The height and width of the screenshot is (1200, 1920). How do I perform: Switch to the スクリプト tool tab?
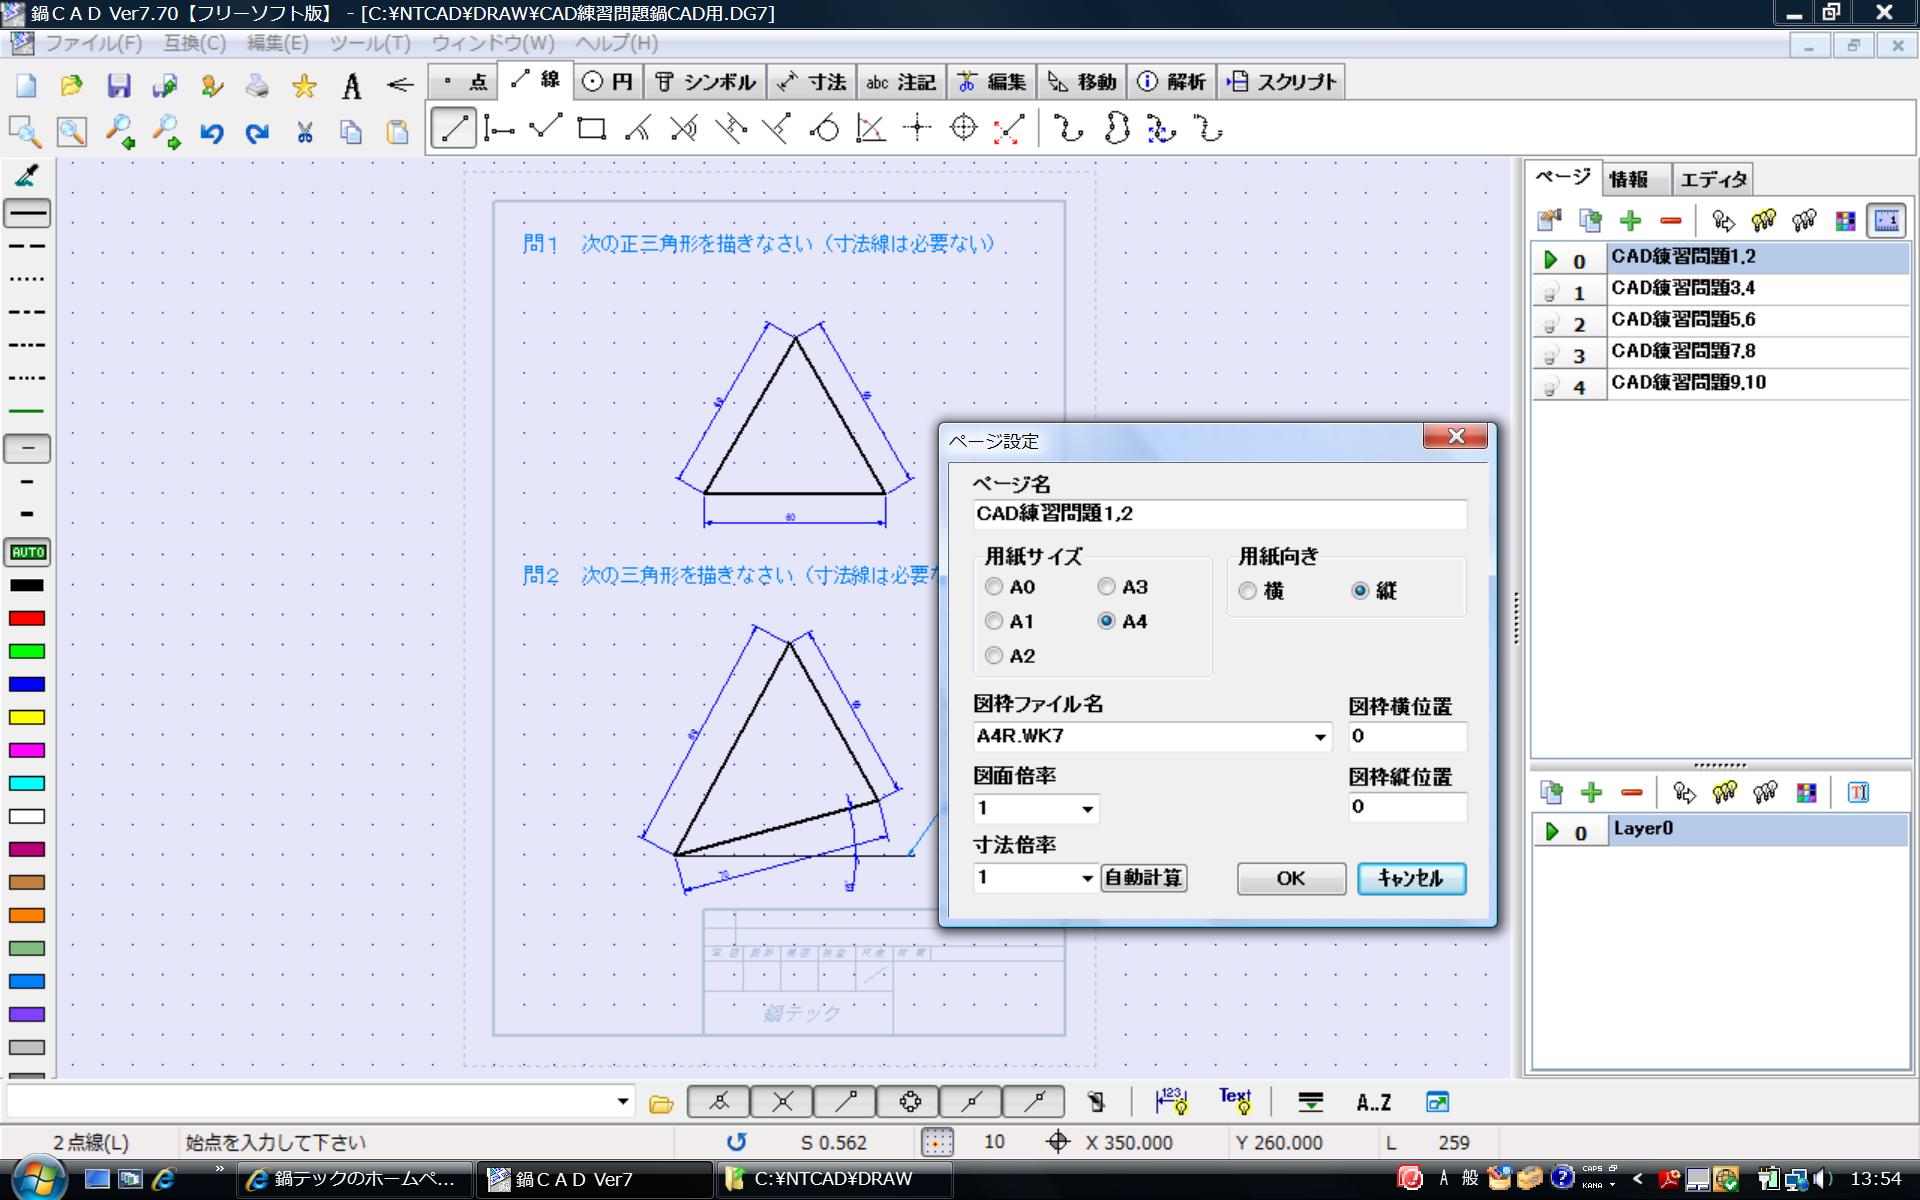coord(1282,82)
